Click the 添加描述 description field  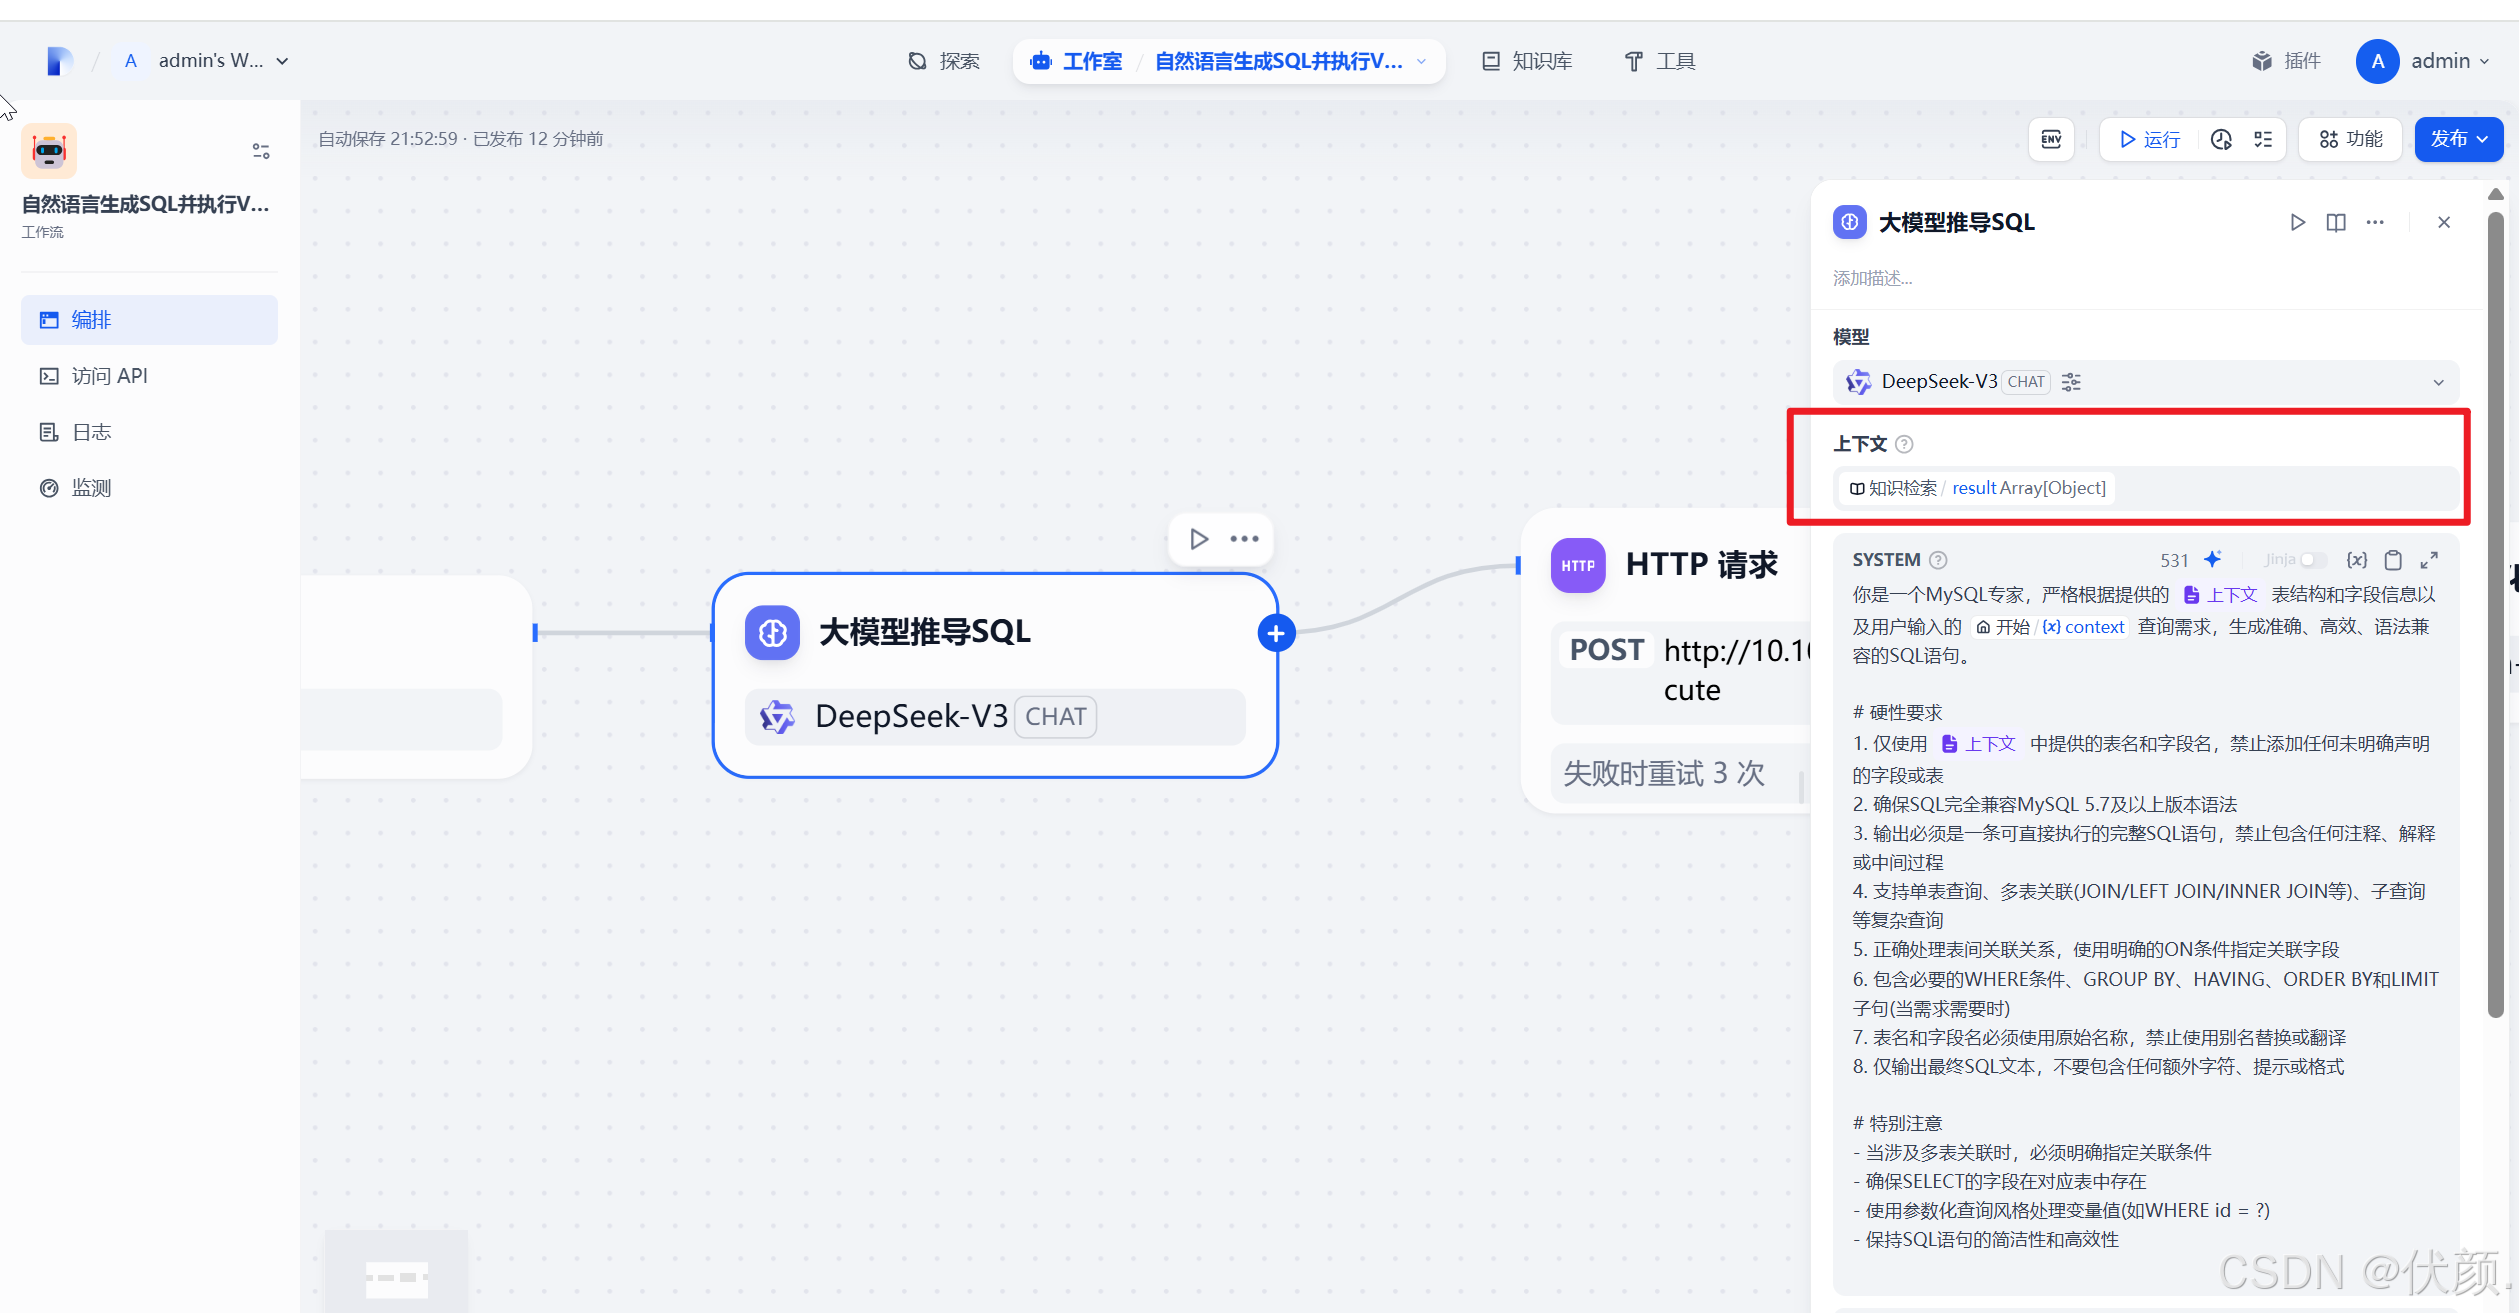coord(1872,278)
